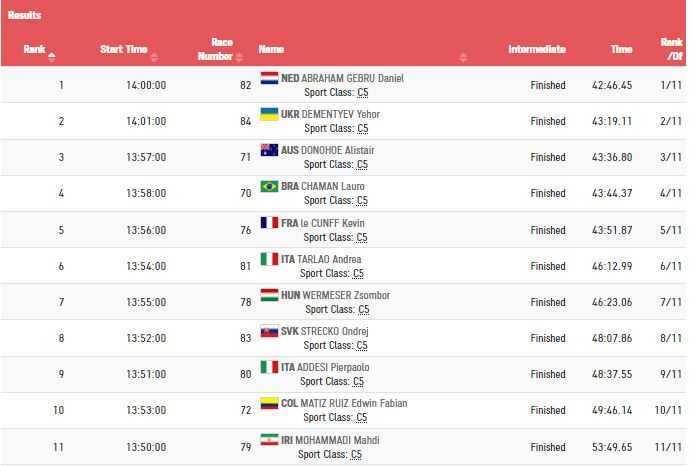The image size is (694, 466).
Task: Click the Ukraine flag icon
Action: 269,114
